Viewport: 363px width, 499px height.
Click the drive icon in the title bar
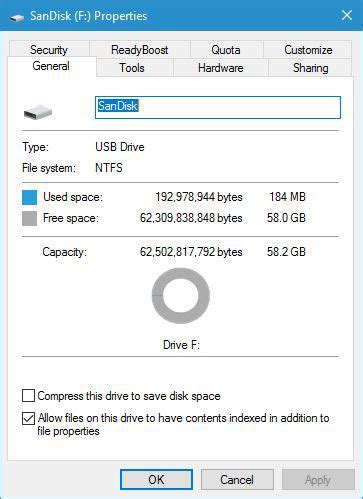(x=17, y=17)
